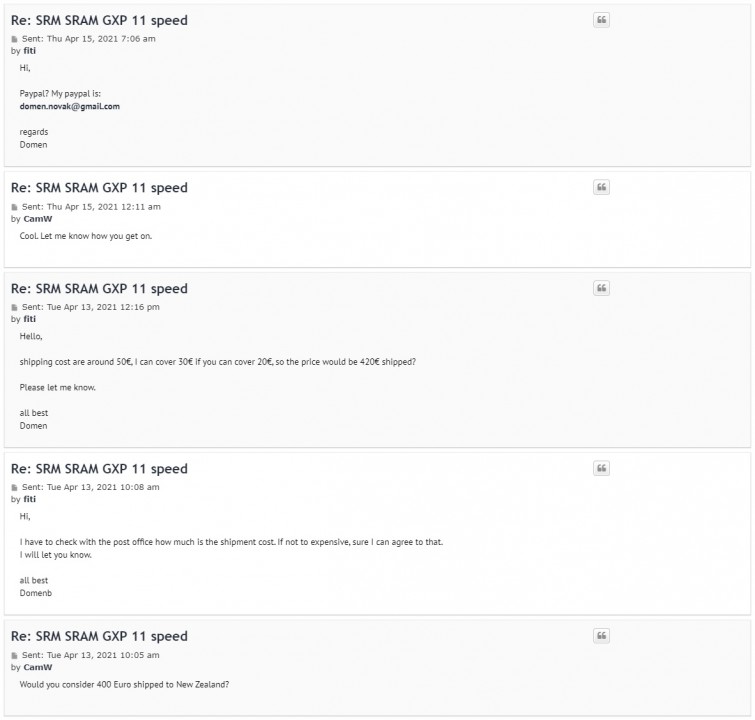Click post icon beside Apr 13 12:16 pm
Screen dimensions: 755x720
point(14,308)
